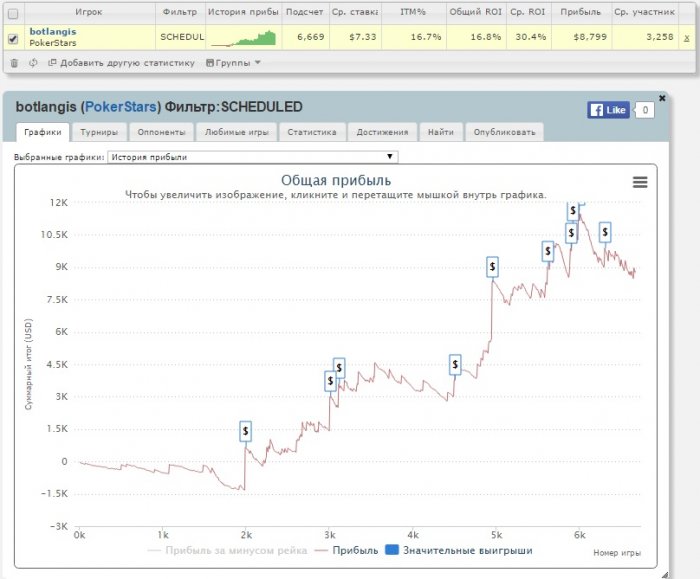Click the $ marker near game 5k

click(x=492, y=267)
